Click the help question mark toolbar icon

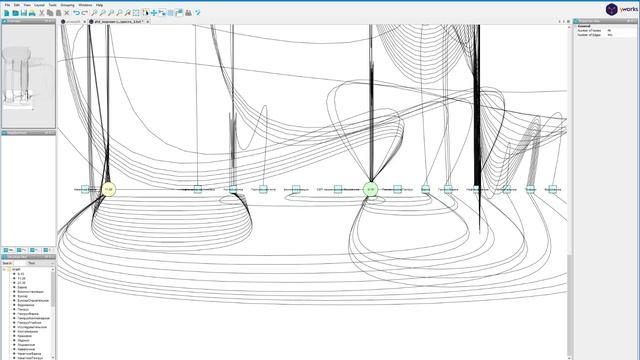click(x=198, y=13)
